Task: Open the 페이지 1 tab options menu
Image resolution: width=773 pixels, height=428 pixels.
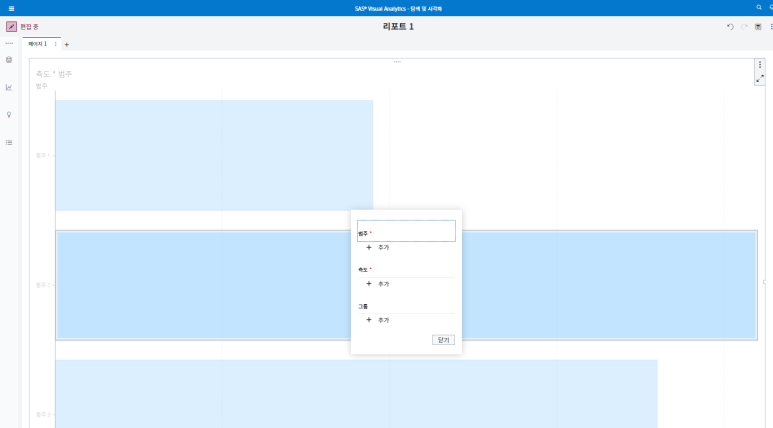Action: 55,44
